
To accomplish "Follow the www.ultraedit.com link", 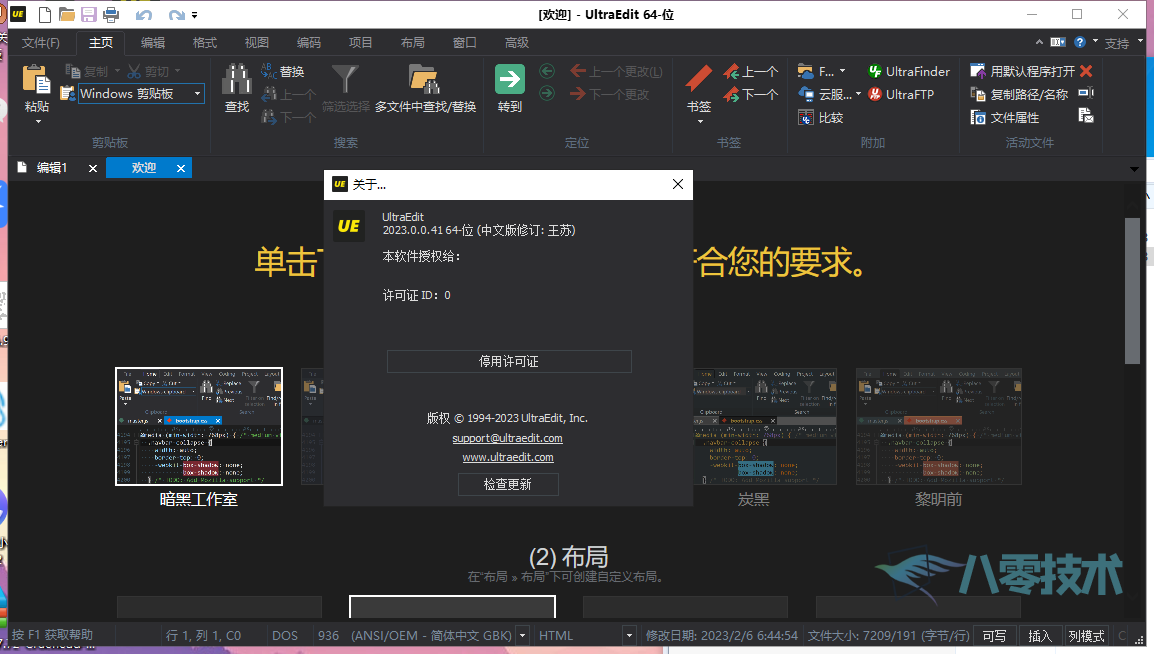I will point(508,456).
